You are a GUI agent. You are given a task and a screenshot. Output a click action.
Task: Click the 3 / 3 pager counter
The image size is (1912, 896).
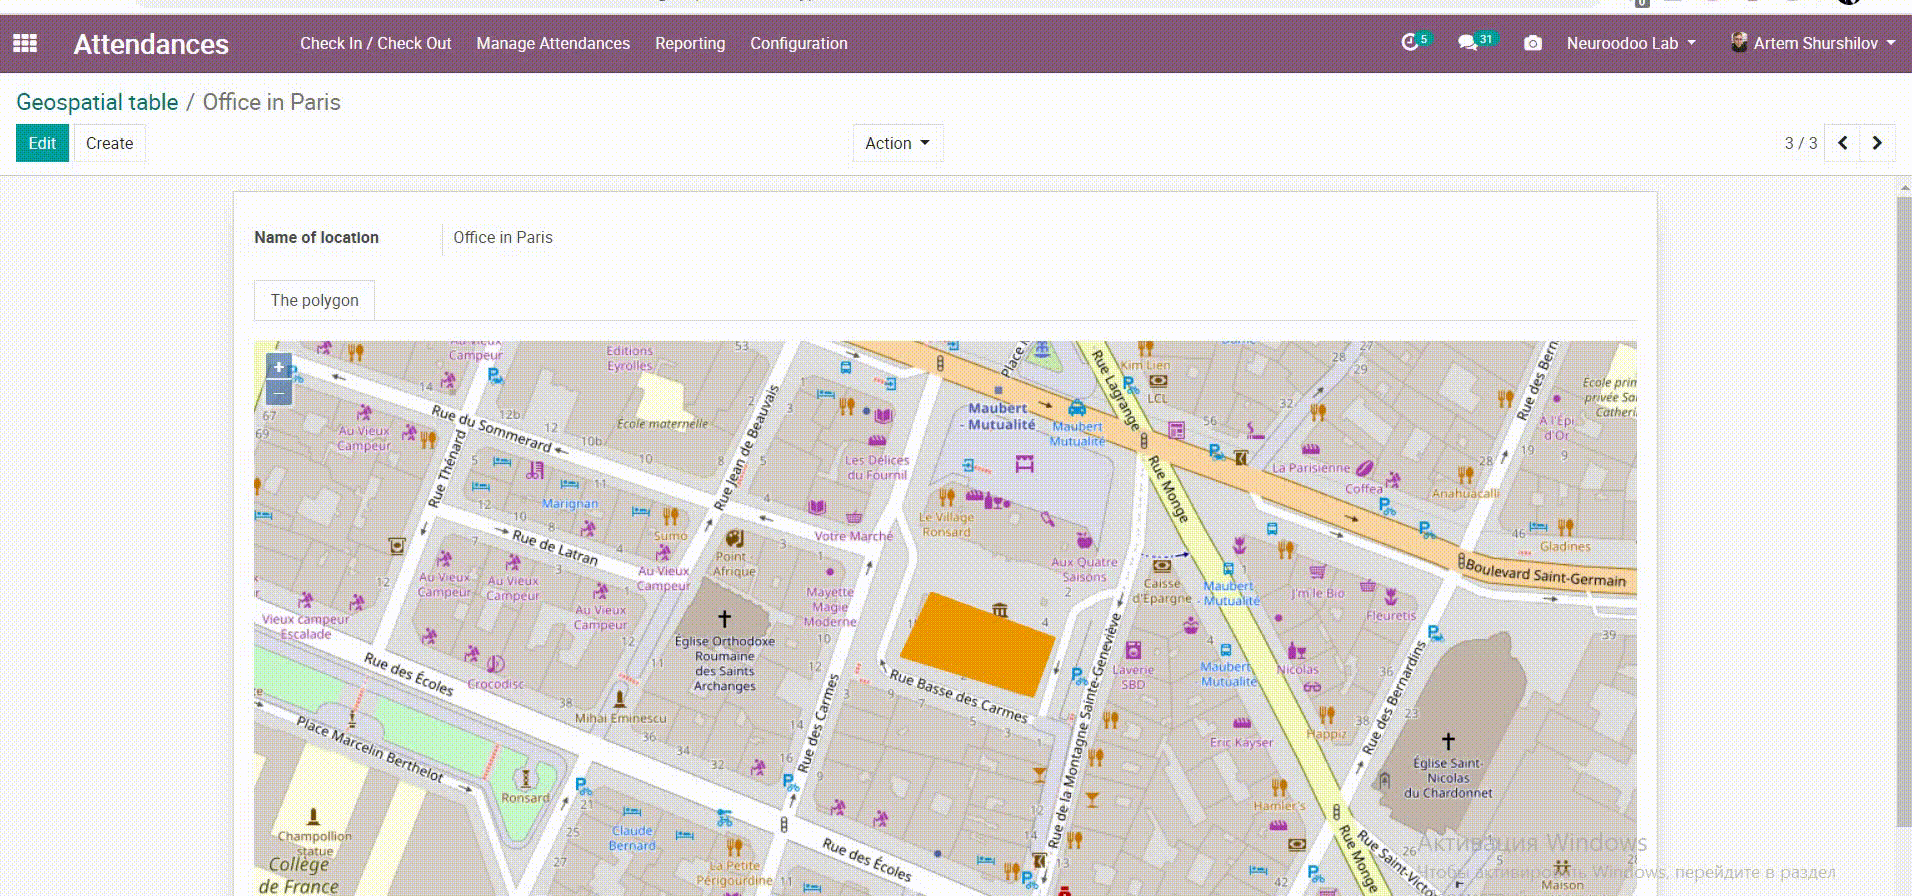pos(1800,143)
